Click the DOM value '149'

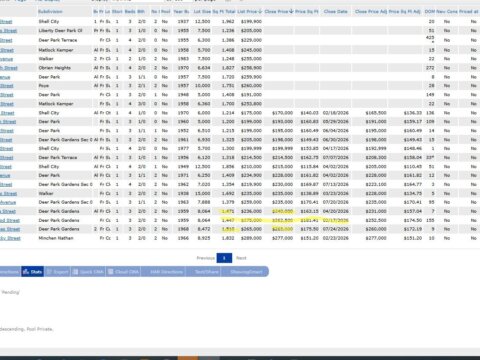[430, 95]
